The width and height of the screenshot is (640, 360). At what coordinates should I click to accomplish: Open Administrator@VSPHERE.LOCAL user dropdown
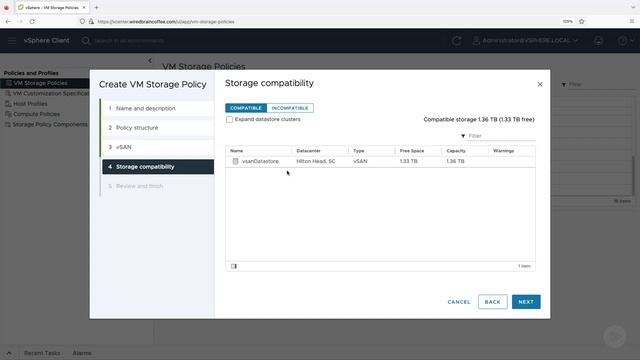525,40
